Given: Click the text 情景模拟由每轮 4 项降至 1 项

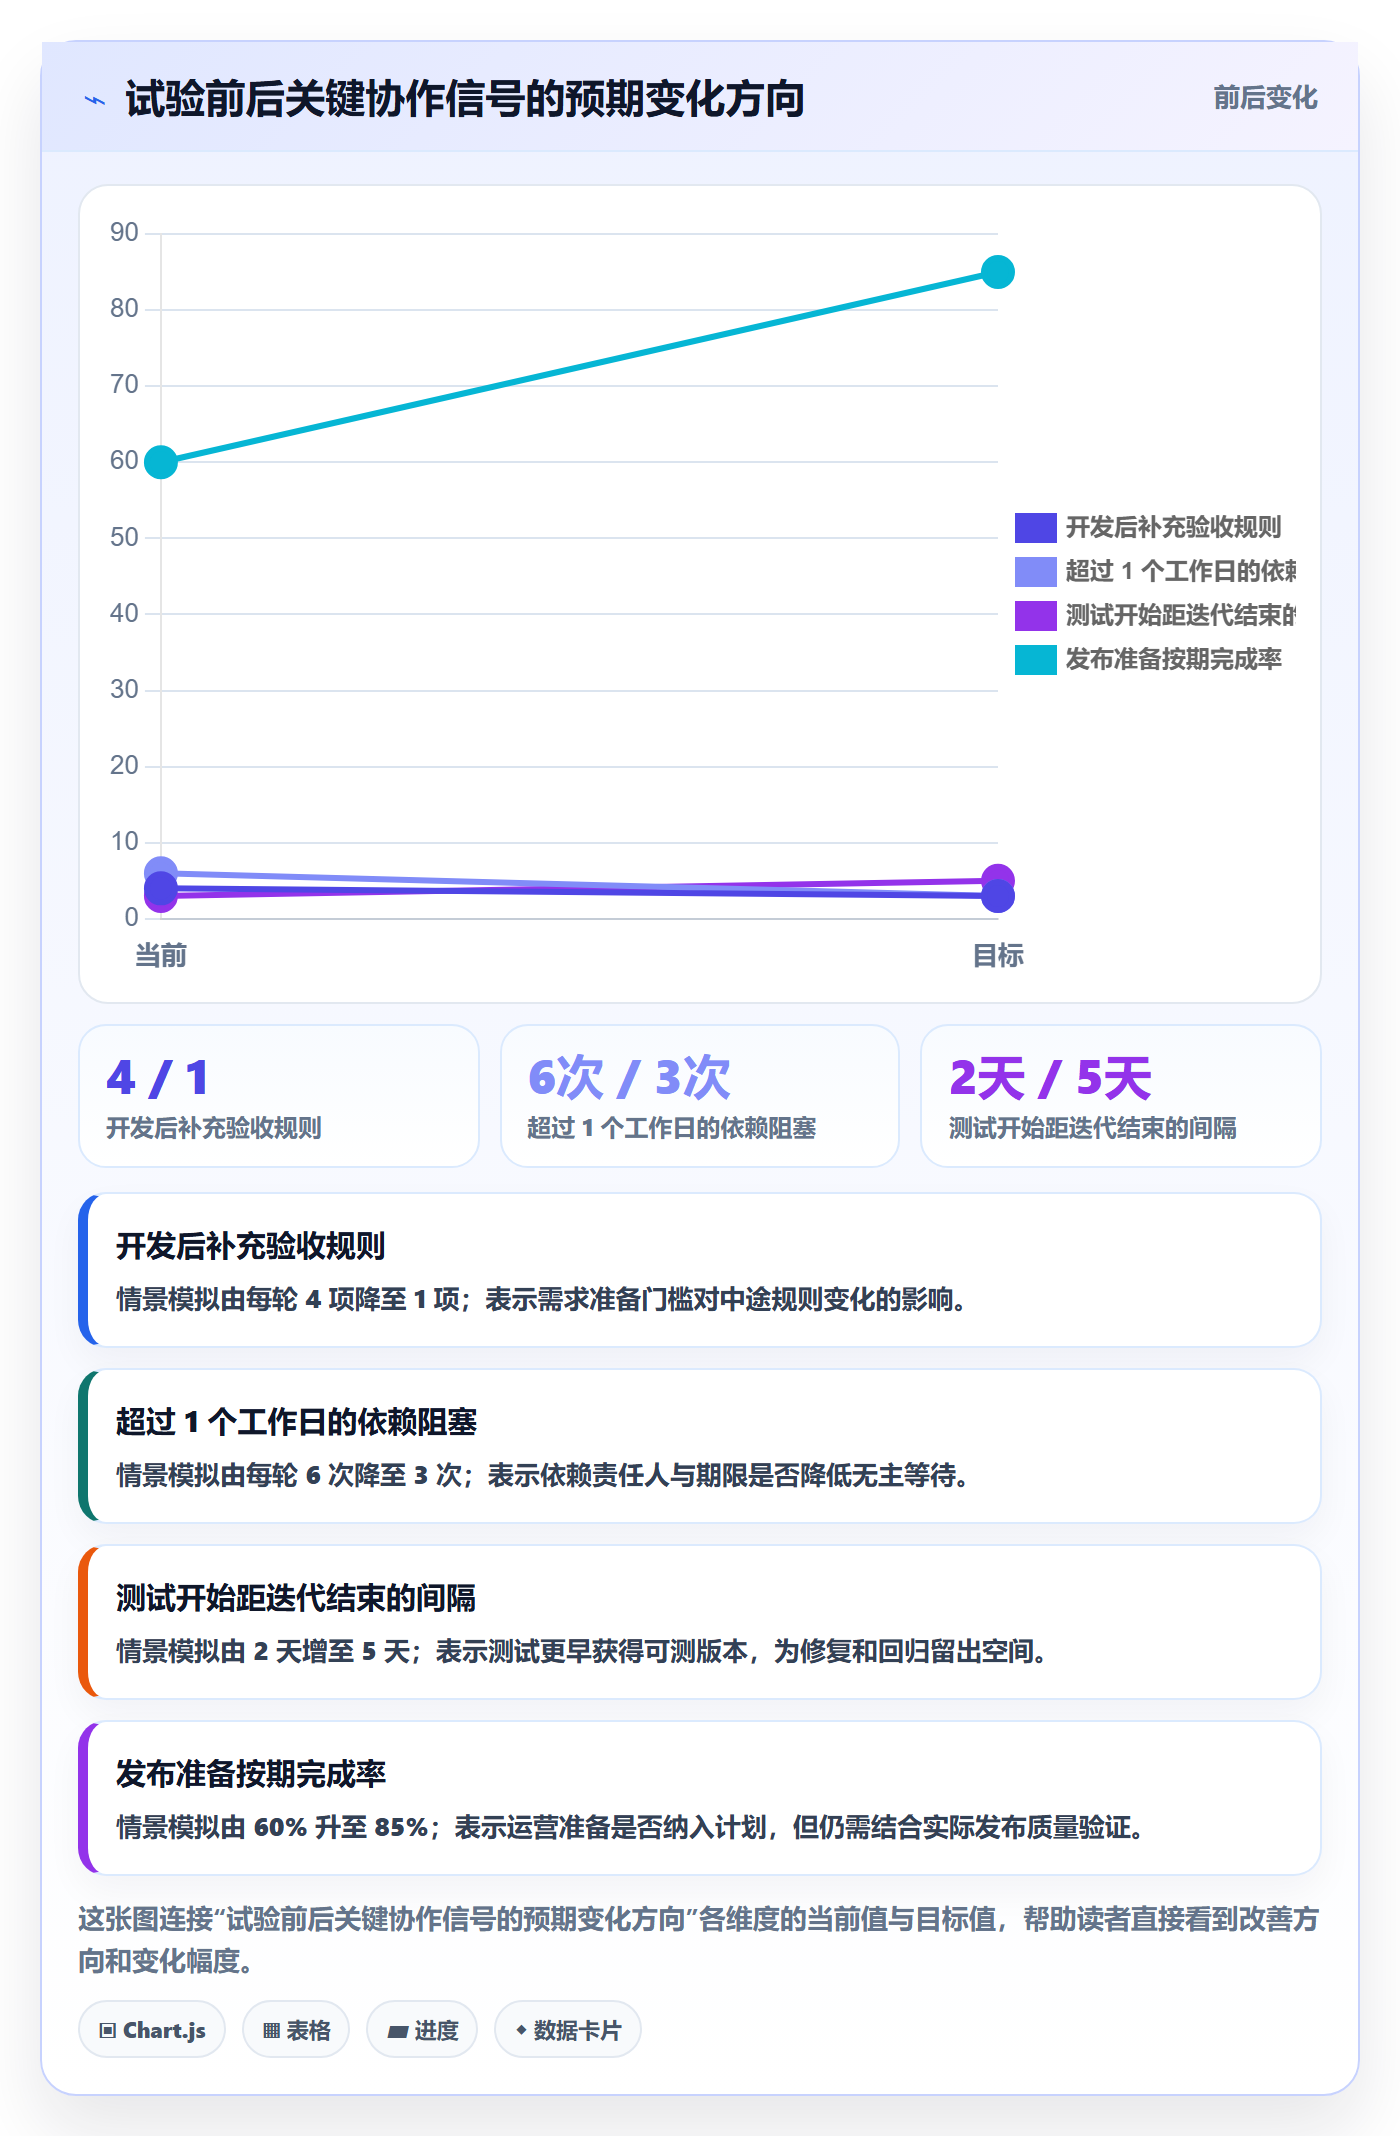Looking at the screenshot, I should coord(288,1299).
